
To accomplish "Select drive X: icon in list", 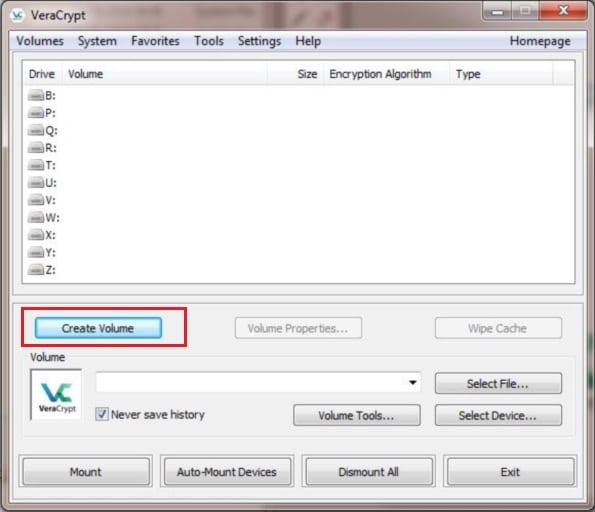I will [x=36, y=235].
